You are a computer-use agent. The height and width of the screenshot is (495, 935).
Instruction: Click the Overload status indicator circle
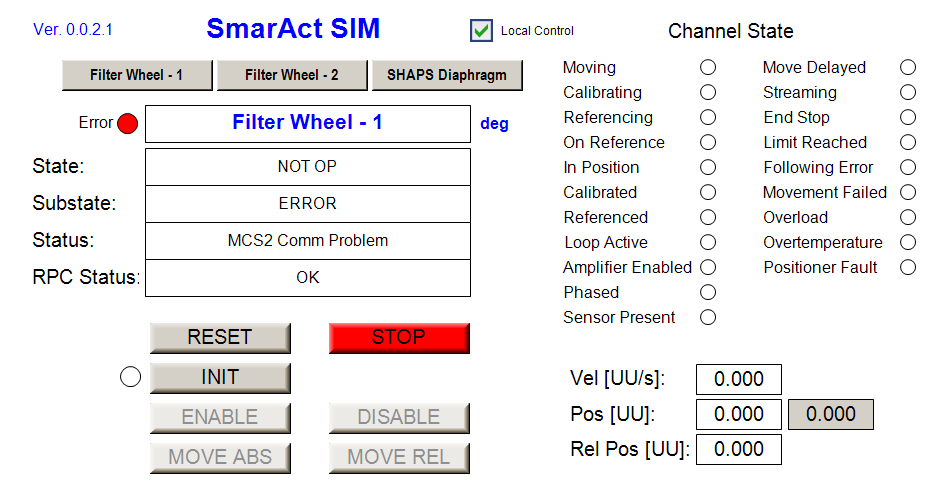click(908, 218)
